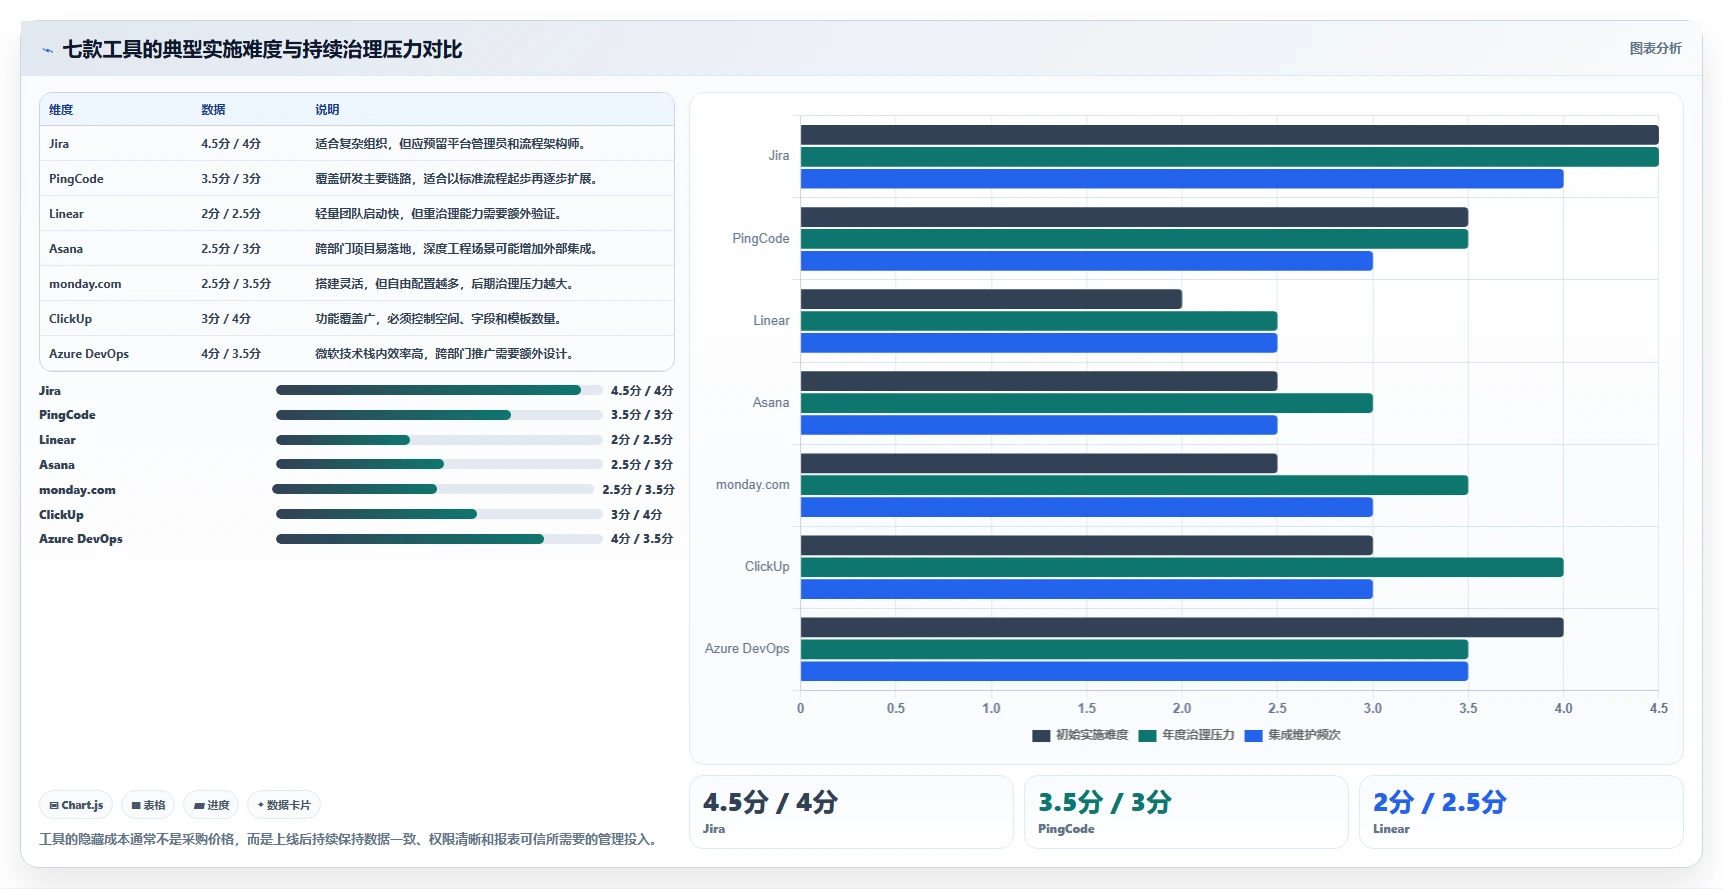Click the 2.0 tick on the chart x-axis
Viewport: 1723px width, 889px height.
pyautogui.click(x=1182, y=708)
